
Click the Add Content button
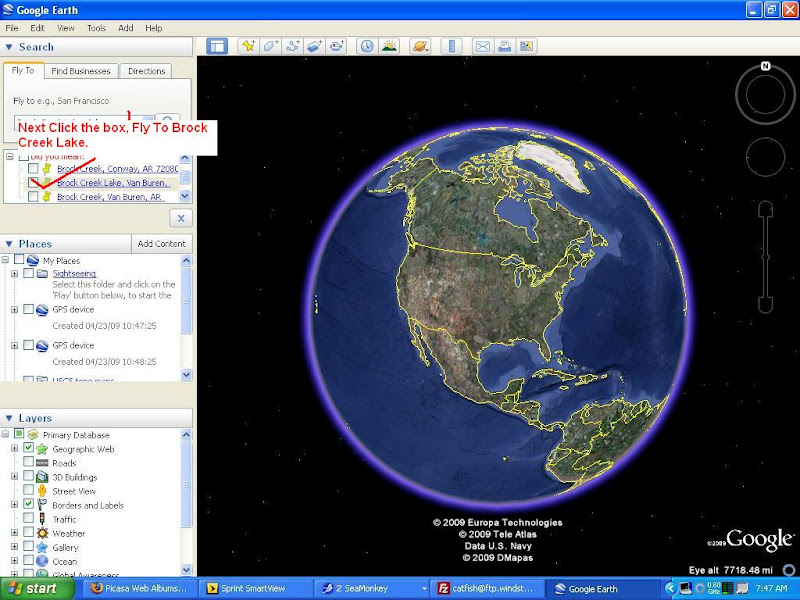click(x=161, y=244)
